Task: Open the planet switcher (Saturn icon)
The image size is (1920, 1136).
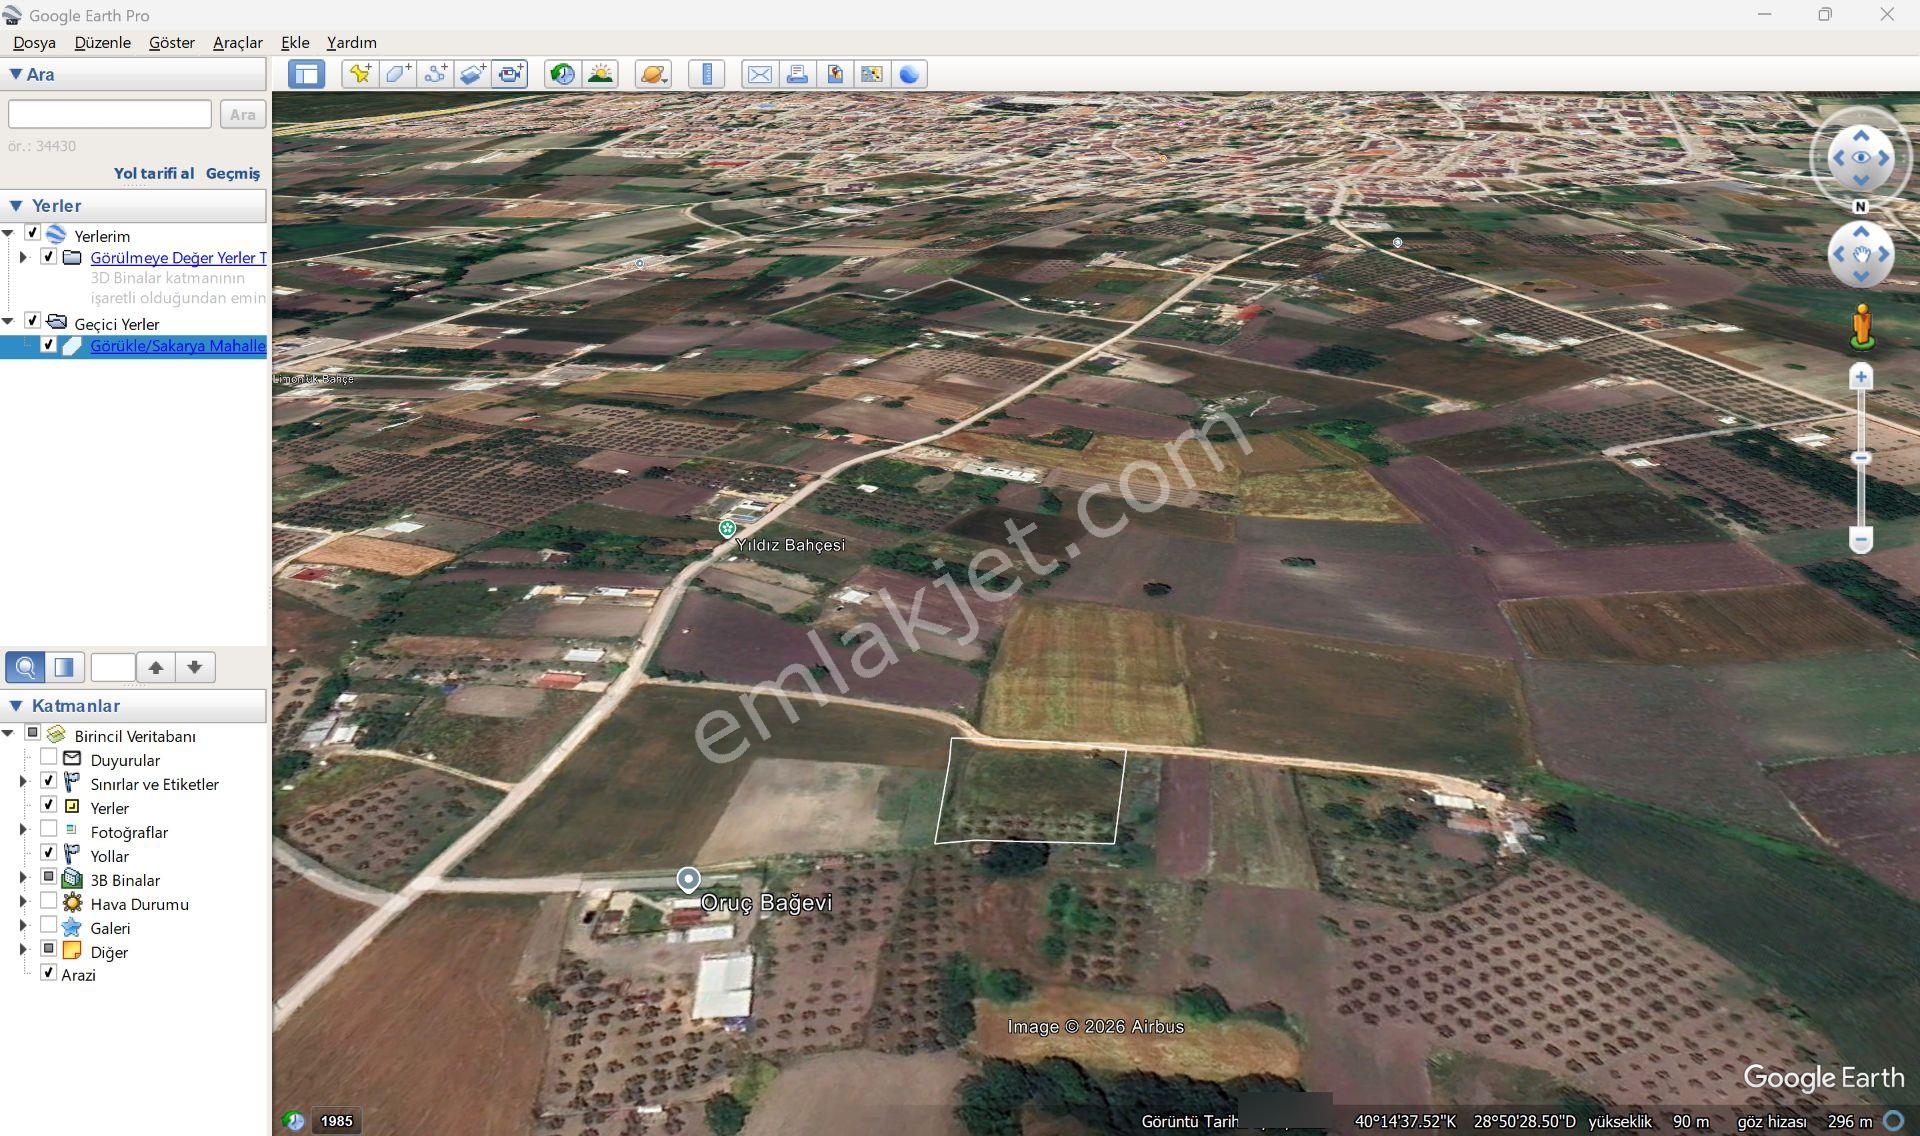Action: [x=653, y=74]
